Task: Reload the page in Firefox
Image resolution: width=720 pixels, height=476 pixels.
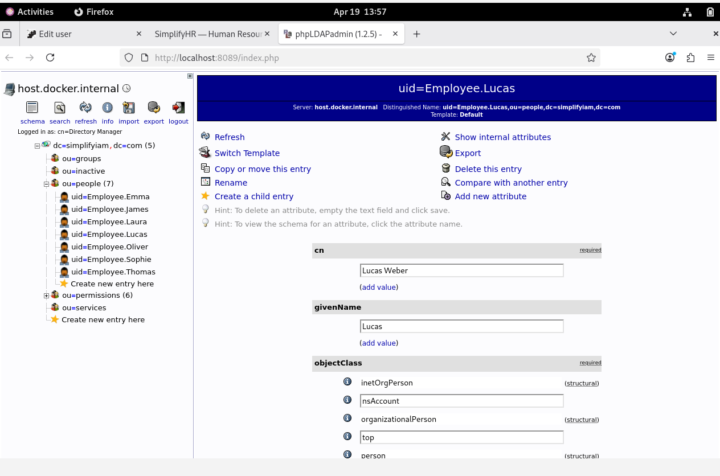Action: pos(50,57)
